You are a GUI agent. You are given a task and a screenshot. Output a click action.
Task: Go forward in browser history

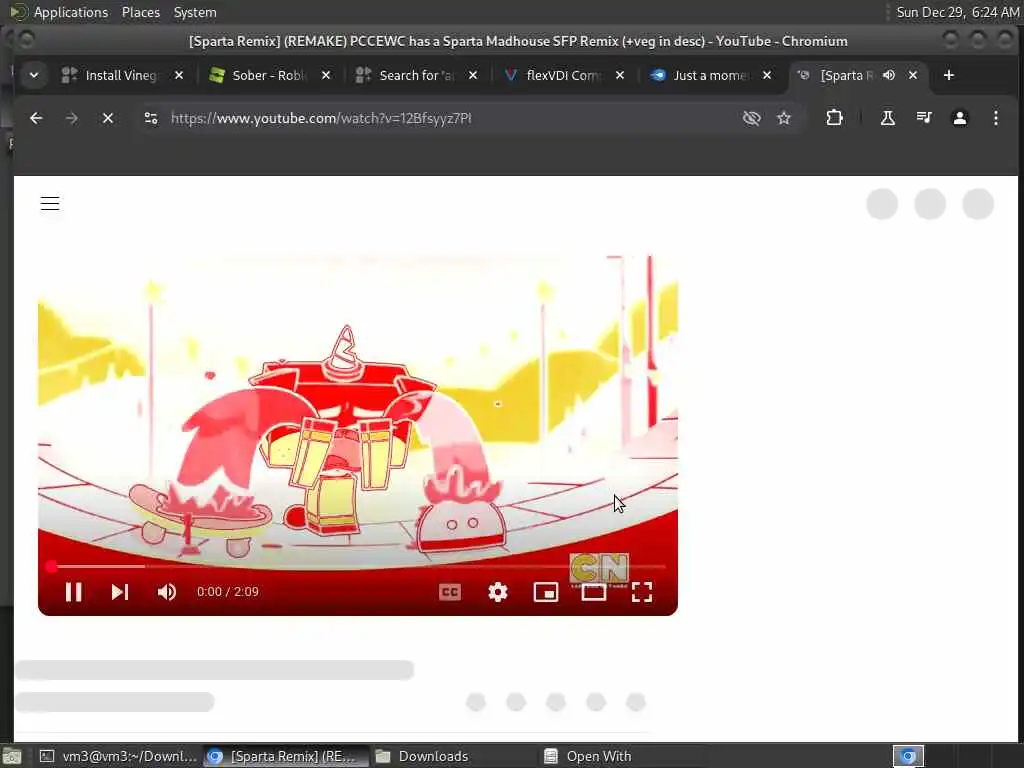pyautogui.click(x=72, y=118)
